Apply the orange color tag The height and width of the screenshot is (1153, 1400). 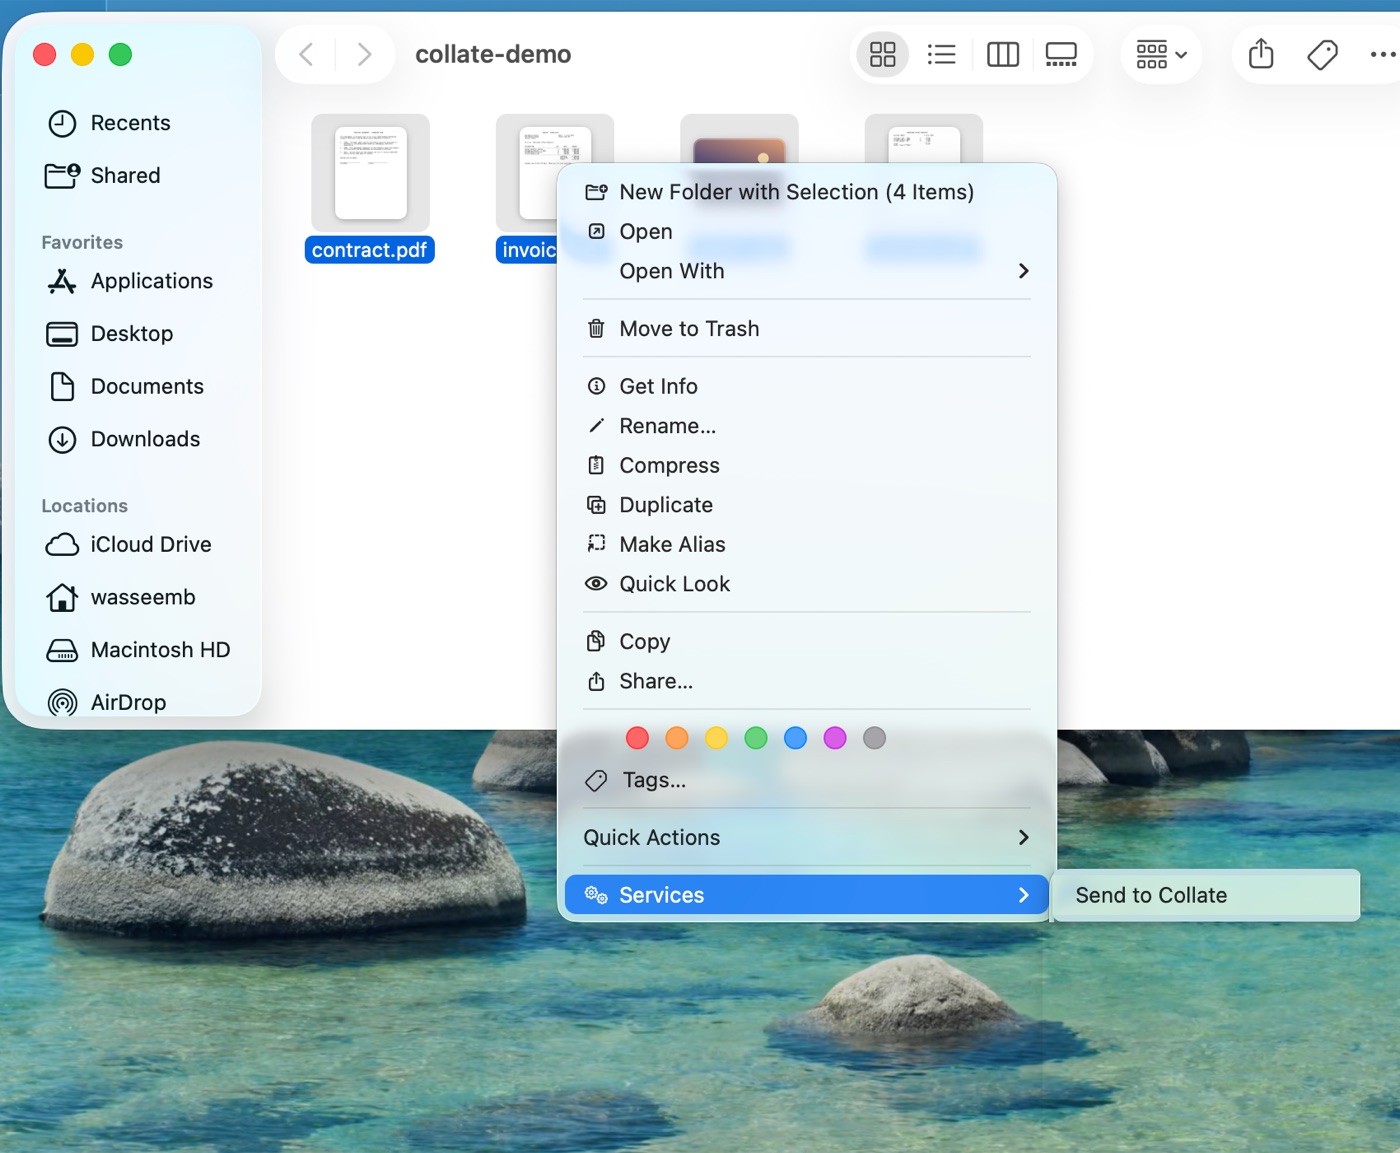click(x=677, y=738)
